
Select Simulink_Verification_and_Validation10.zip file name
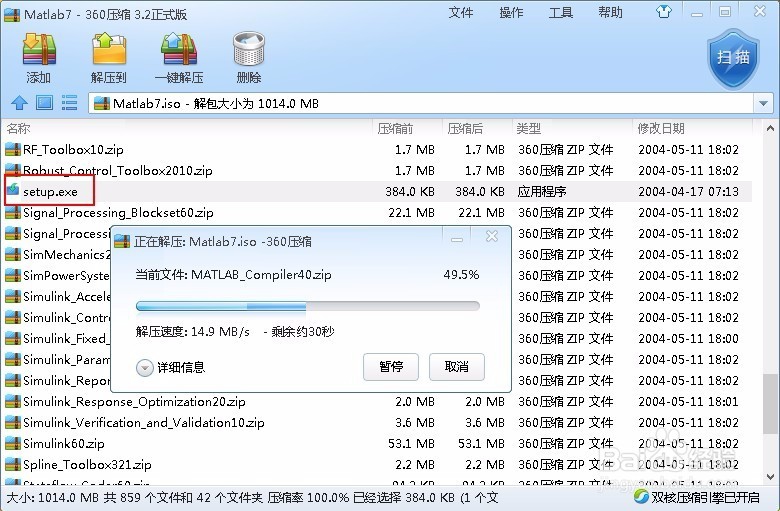(x=144, y=422)
